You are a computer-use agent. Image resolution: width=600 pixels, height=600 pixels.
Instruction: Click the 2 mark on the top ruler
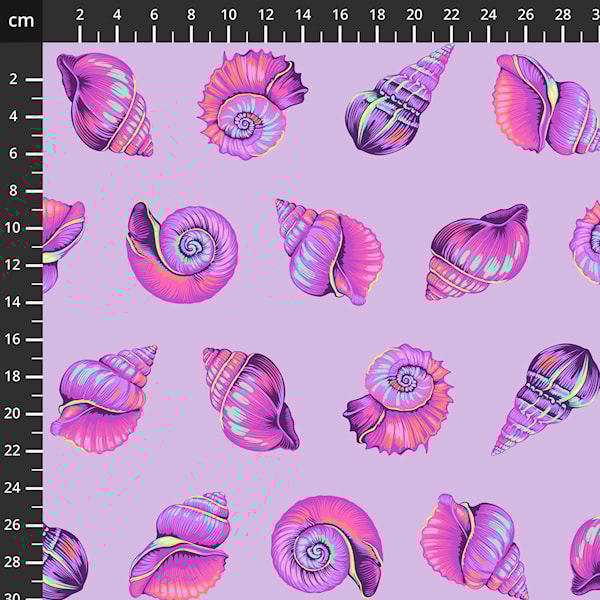[x=80, y=14]
